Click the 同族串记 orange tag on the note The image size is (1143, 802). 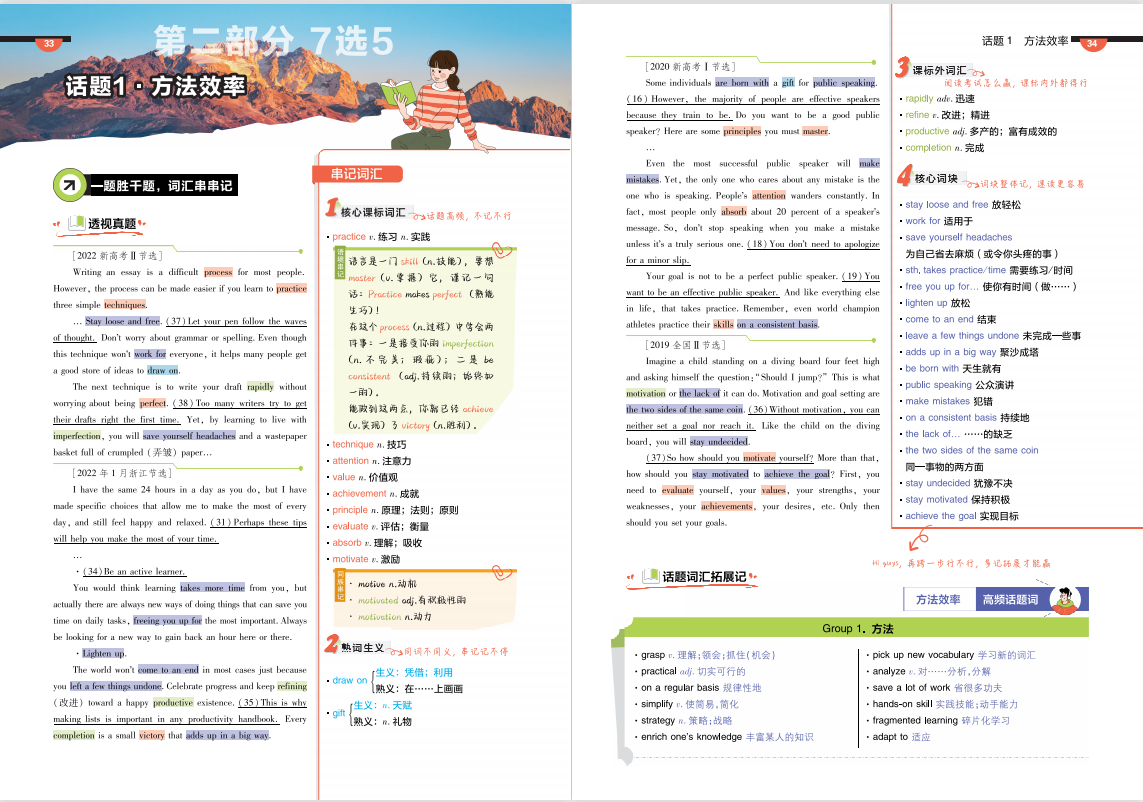(340, 586)
